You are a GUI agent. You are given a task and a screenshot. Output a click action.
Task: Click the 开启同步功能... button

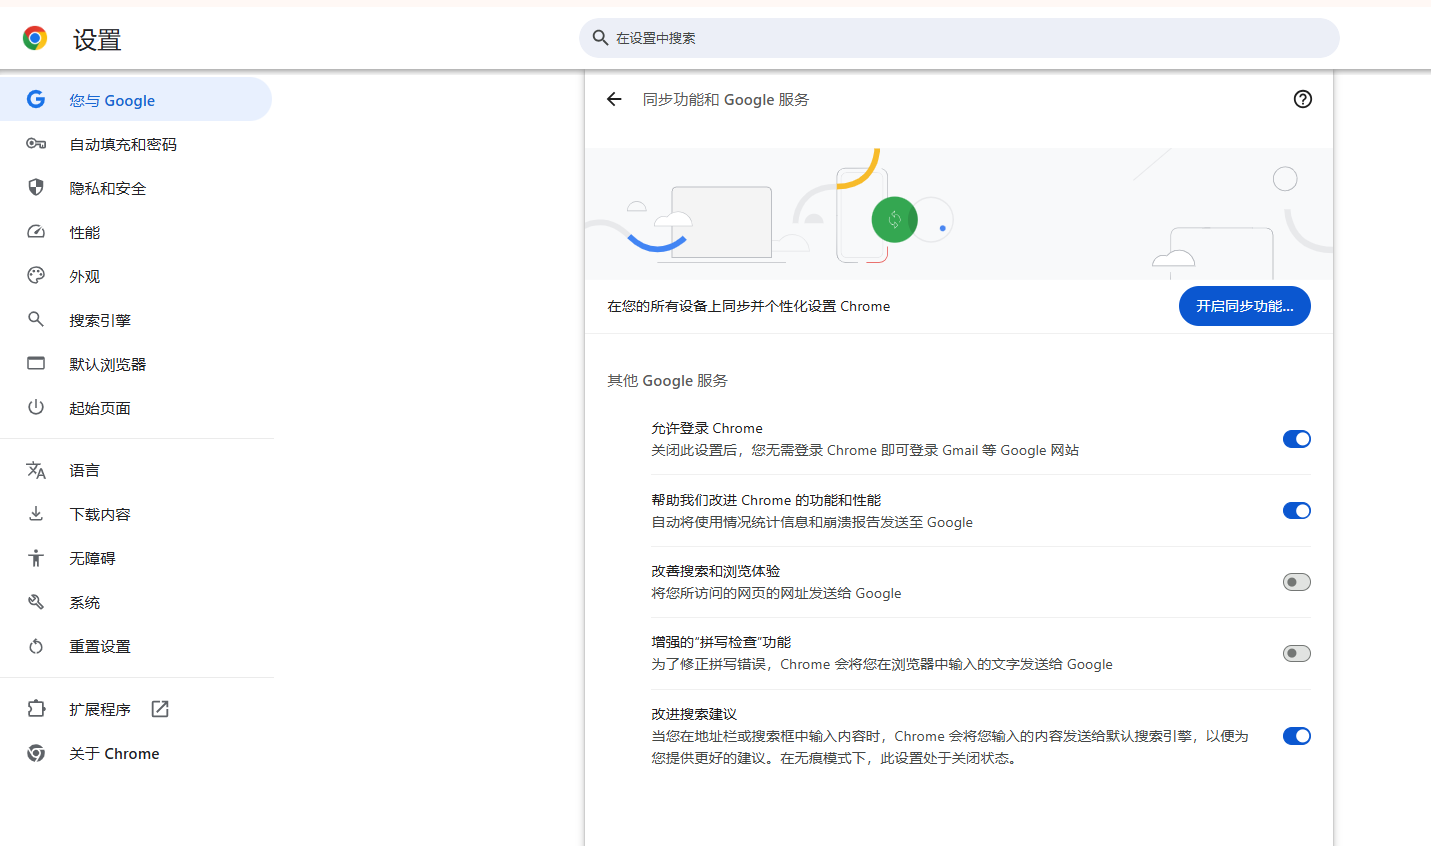point(1244,306)
